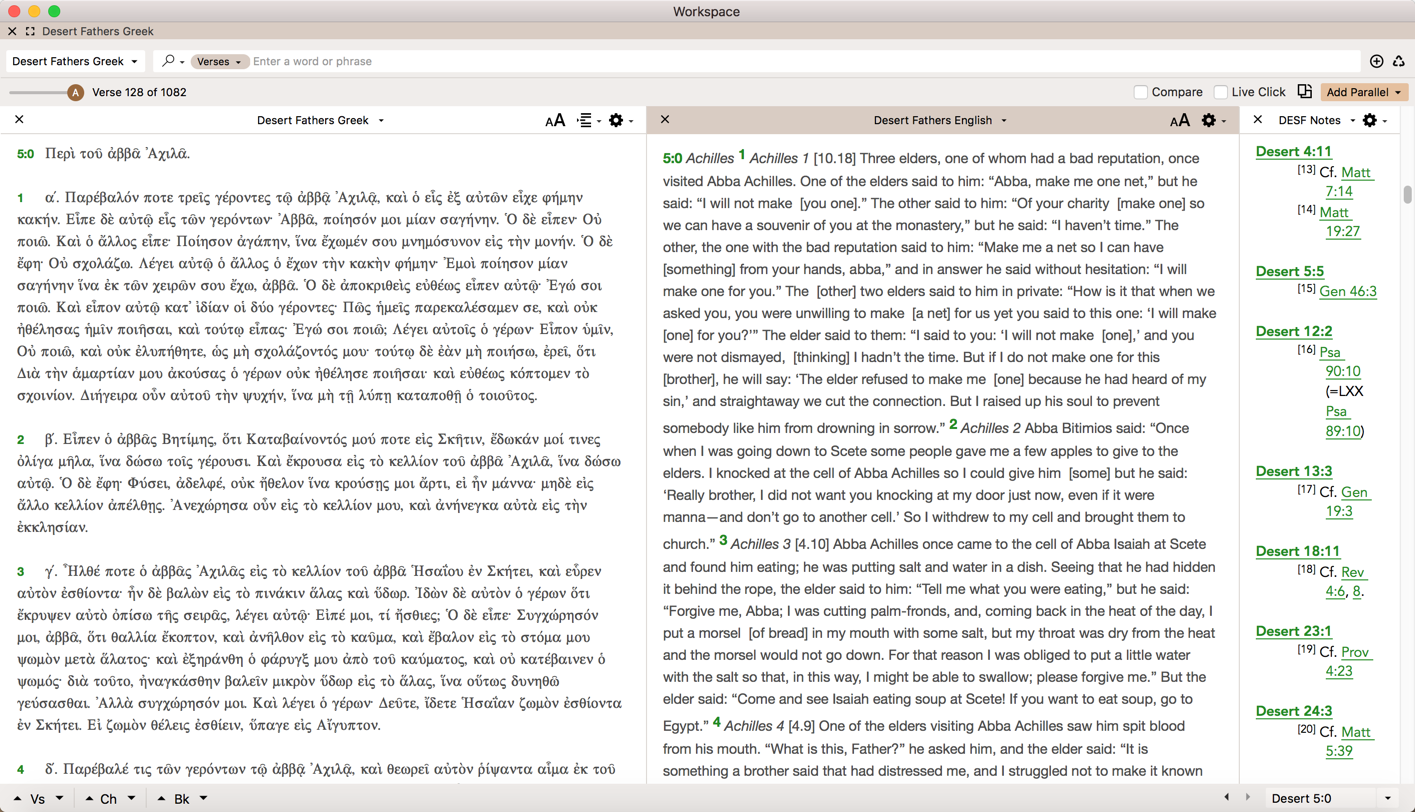Open Desert Fathers Greek module dropdown

click(x=75, y=62)
